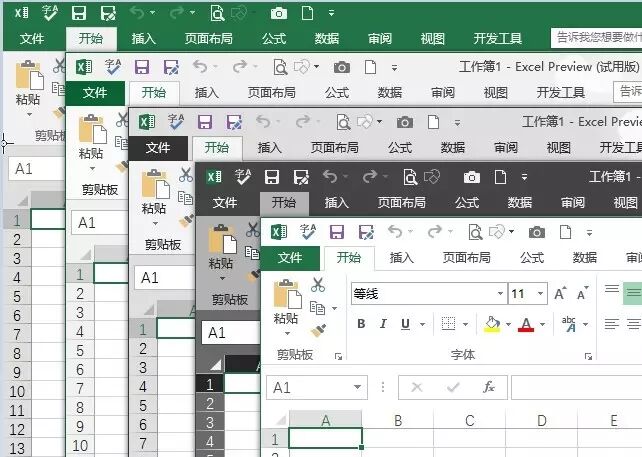
Task: Click spelling check icon in front window toolbar
Action: pyautogui.click(x=308, y=232)
